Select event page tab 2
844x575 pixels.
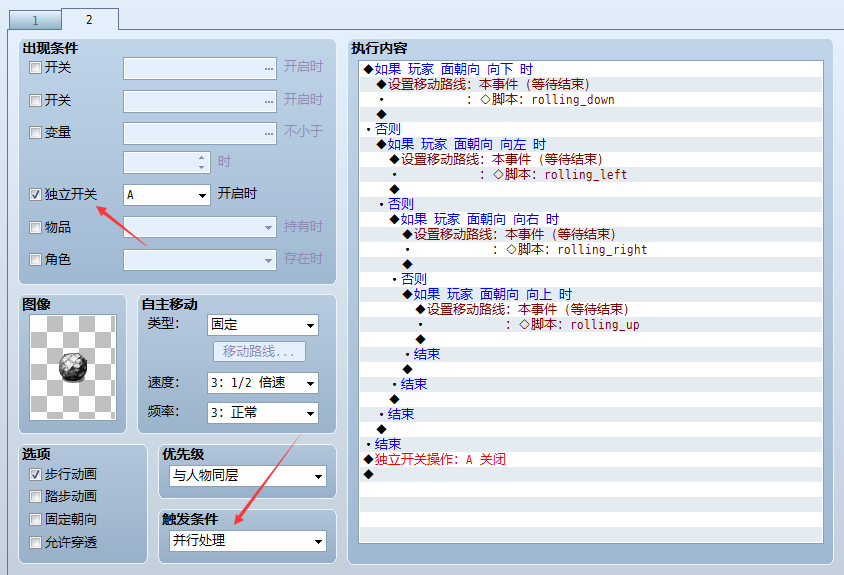click(89, 19)
